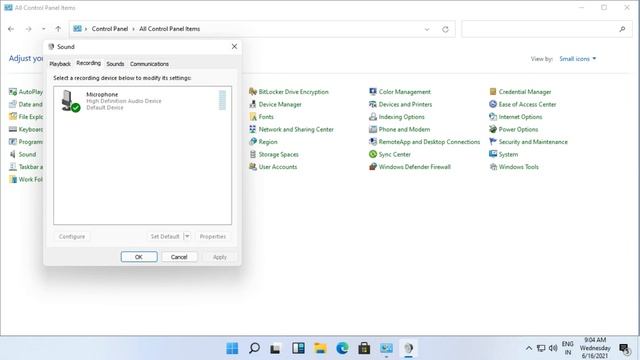The height and width of the screenshot is (360, 640).
Task: Open Sync Center icon
Action: pos(373,154)
